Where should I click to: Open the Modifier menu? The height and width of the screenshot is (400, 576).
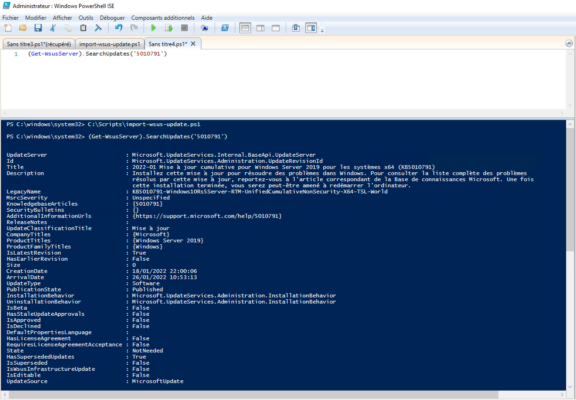pos(36,18)
